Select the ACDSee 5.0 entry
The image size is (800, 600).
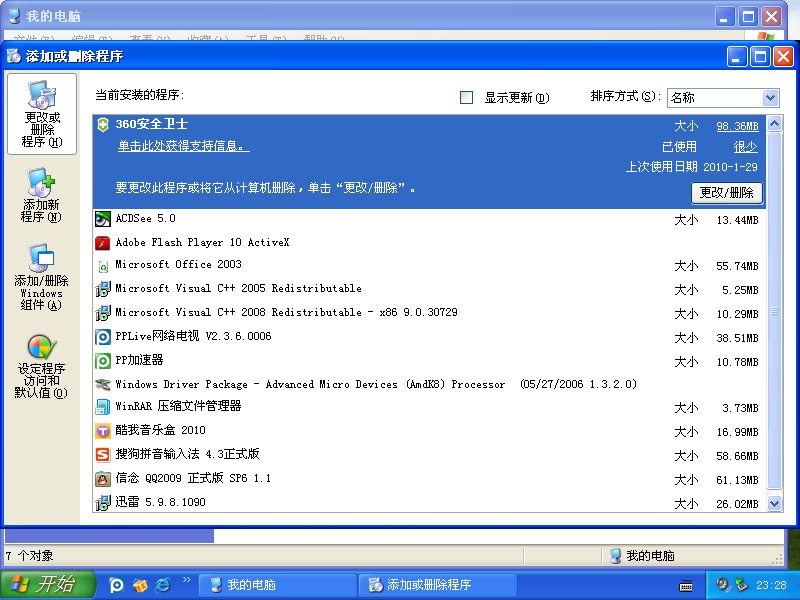429,219
